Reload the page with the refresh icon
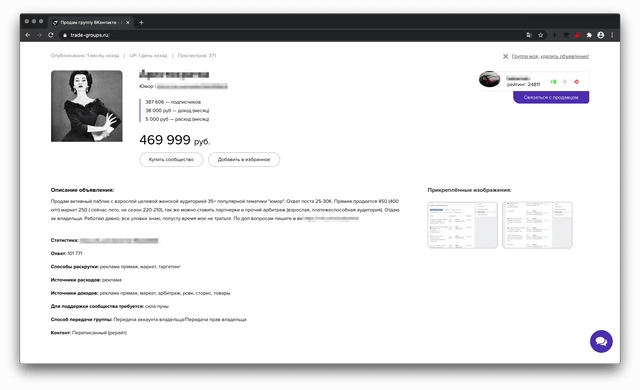The height and width of the screenshot is (390, 640). (51, 35)
